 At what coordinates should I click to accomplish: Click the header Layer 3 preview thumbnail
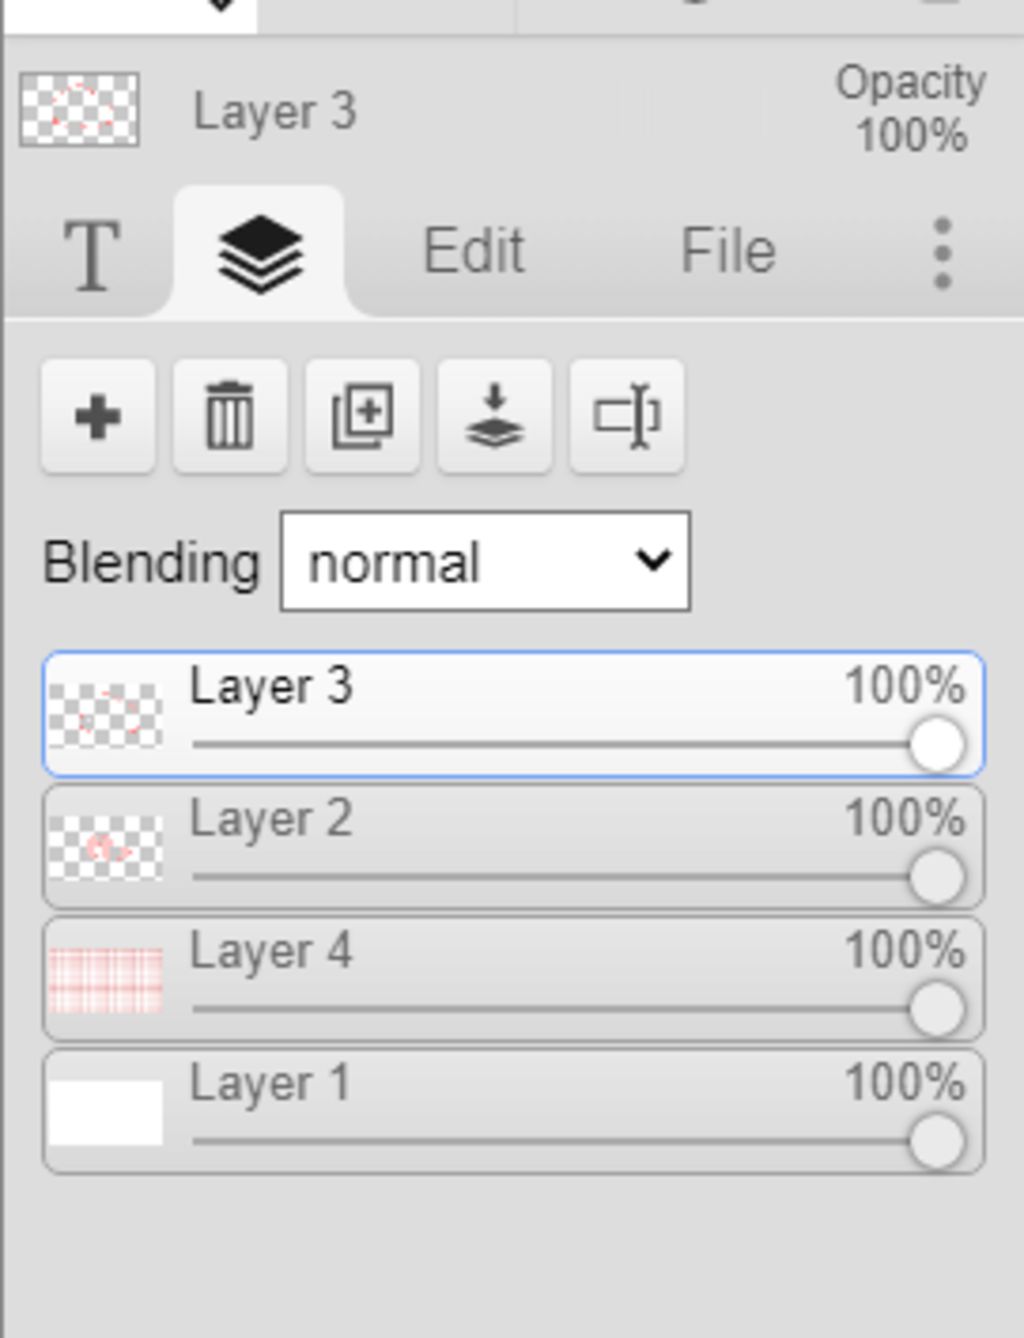click(x=79, y=110)
